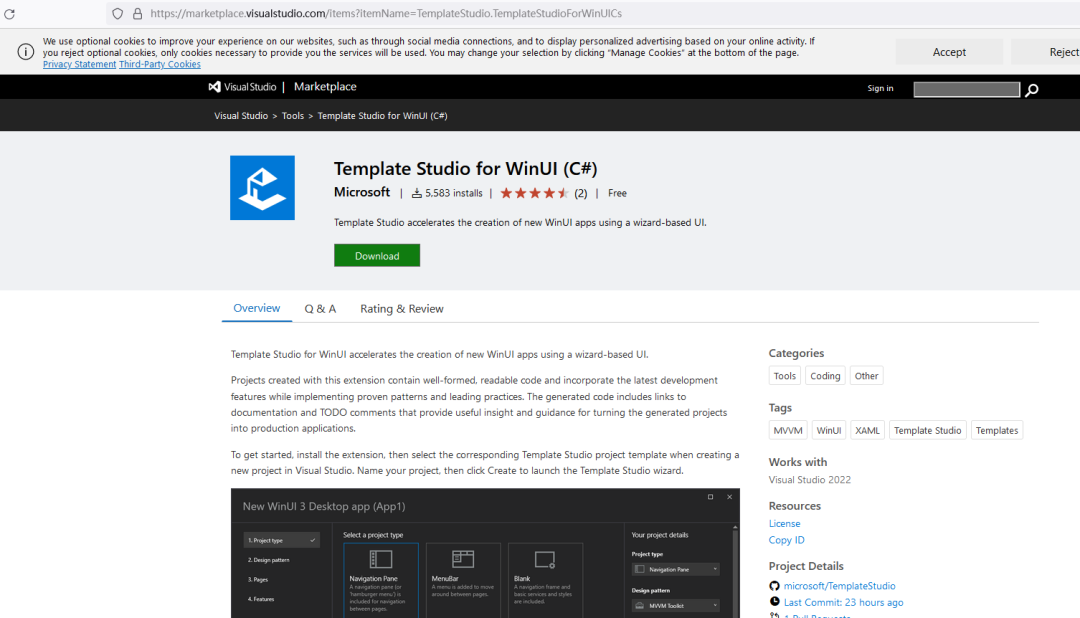1080x618 pixels.
Task: Click the WinUI tag
Action: [x=829, y=430]
